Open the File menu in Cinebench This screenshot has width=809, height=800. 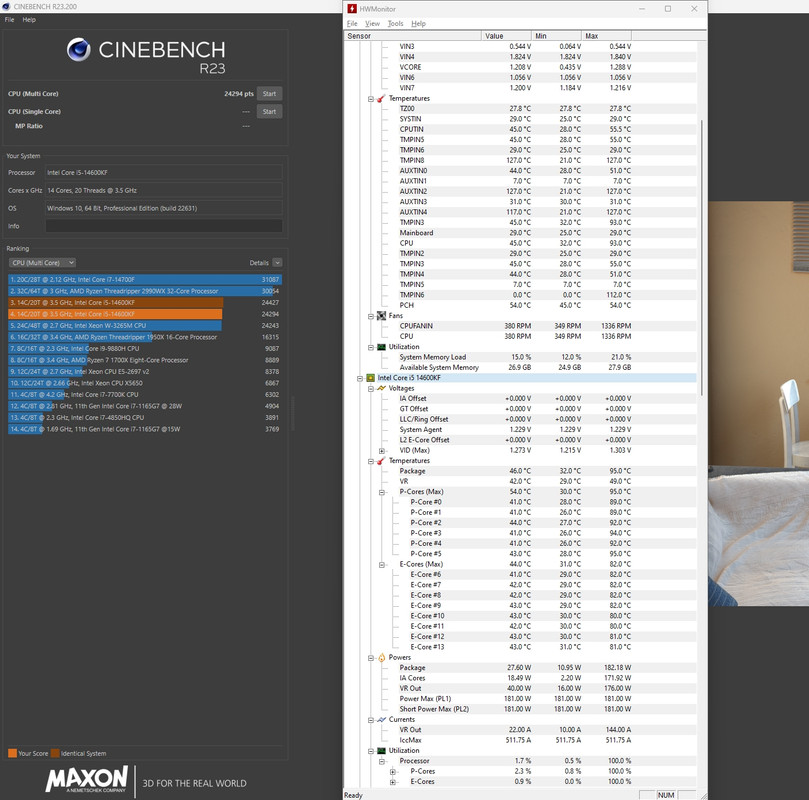[9, 20]
